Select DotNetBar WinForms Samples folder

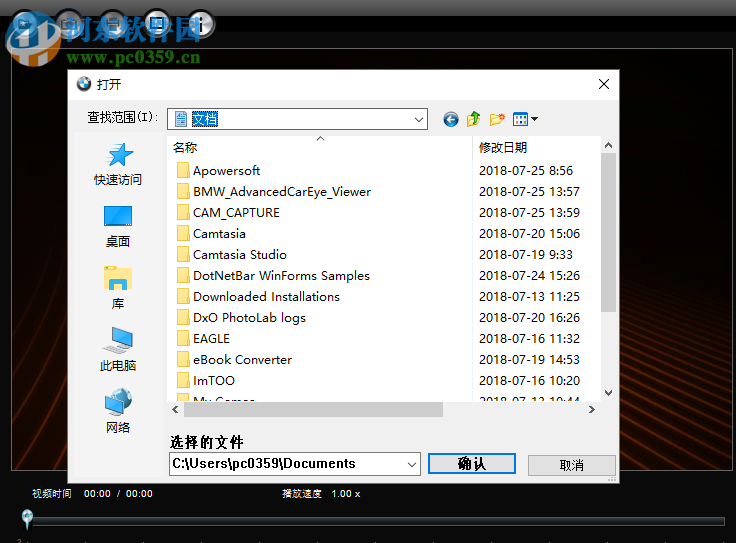[x=281, y=275]
